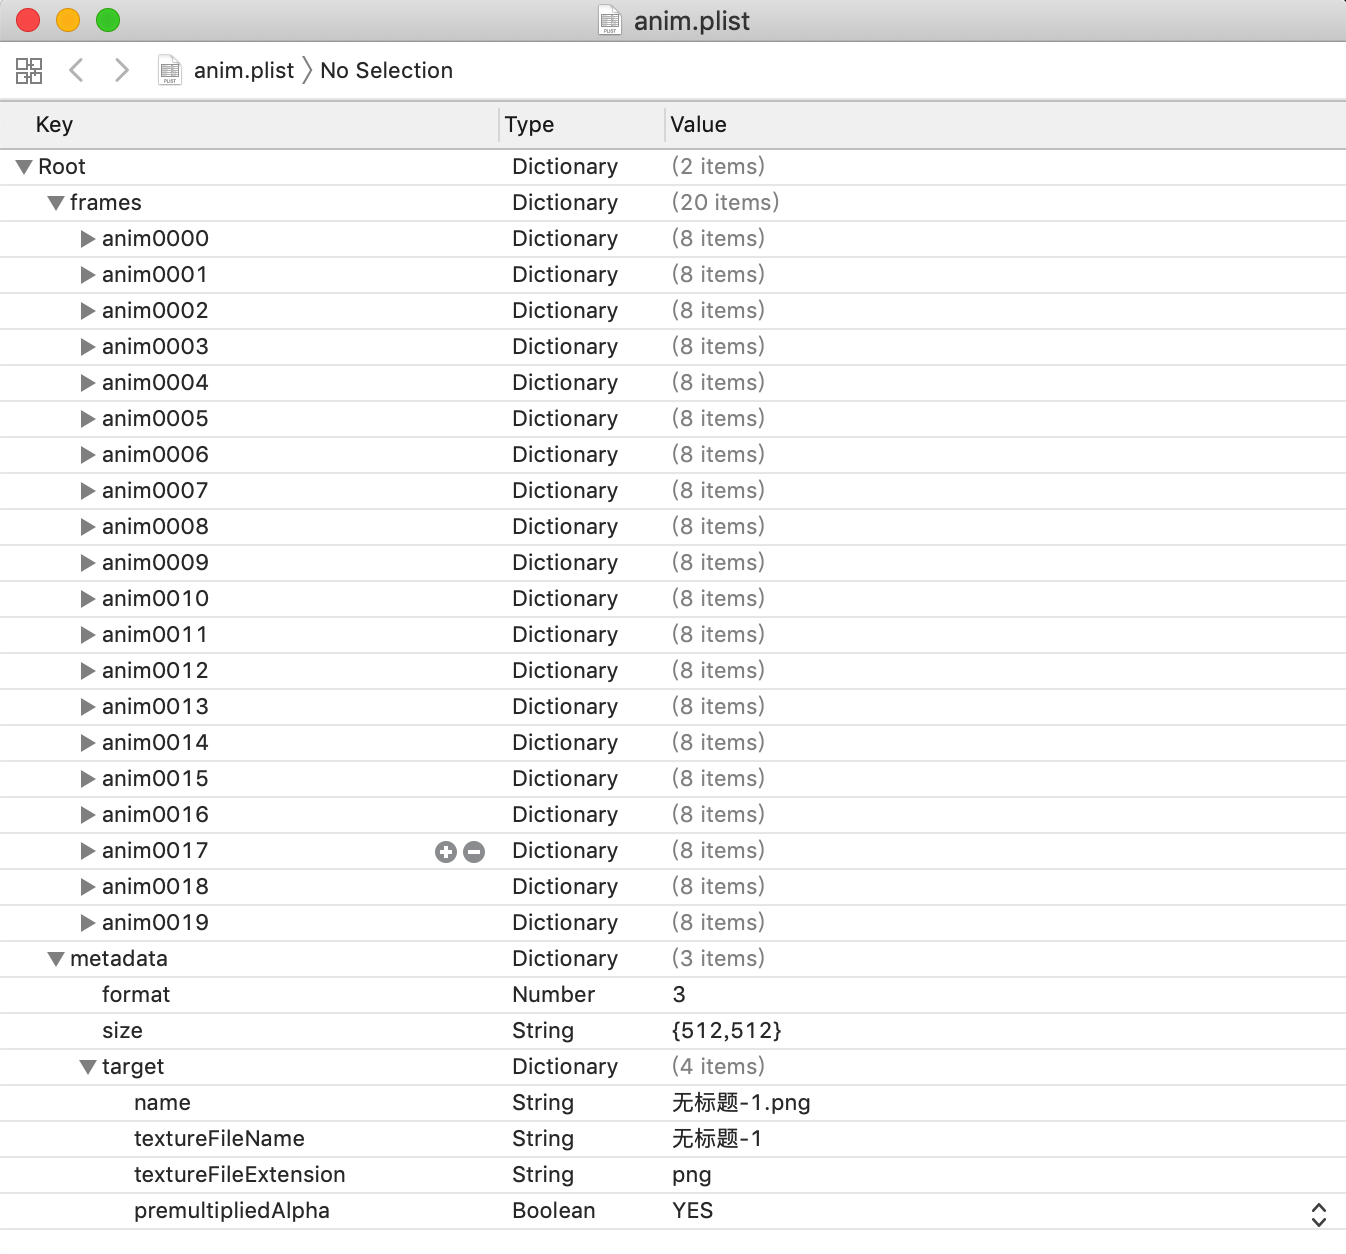Open anim.plist in the jump bar
This screenshot has height=1254, width=1346.
coord(244,70)
